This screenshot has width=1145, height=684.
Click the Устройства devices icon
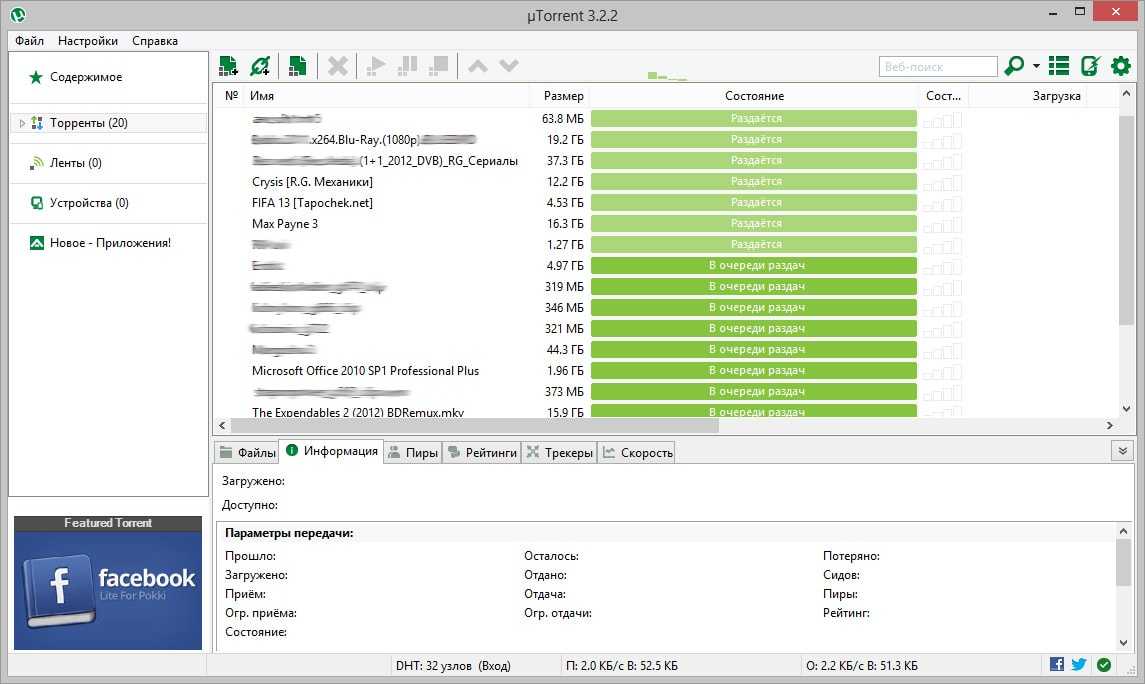[x=37, y=203]
